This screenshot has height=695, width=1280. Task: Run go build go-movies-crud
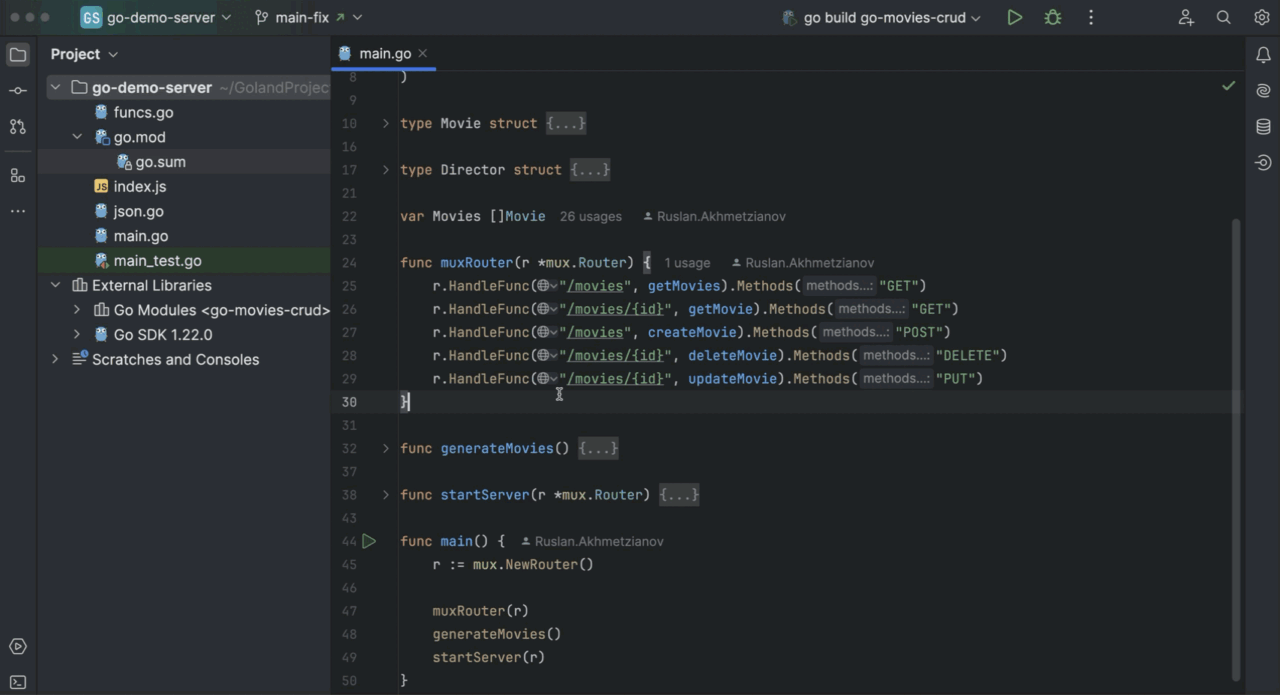point(1015,18)
